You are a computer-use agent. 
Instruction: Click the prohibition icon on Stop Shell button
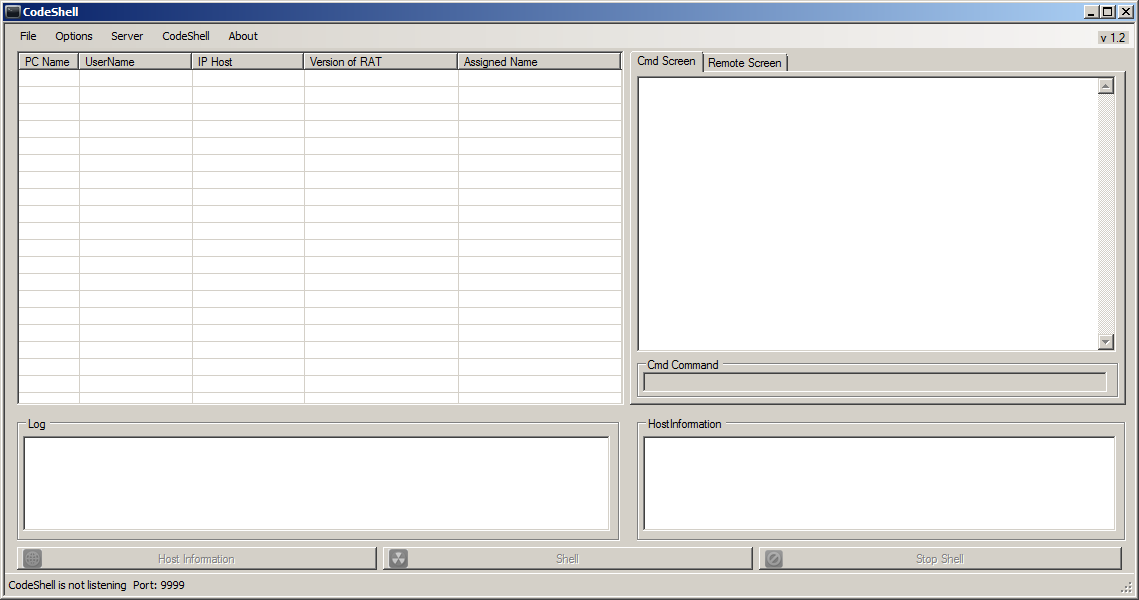(773, 559)
